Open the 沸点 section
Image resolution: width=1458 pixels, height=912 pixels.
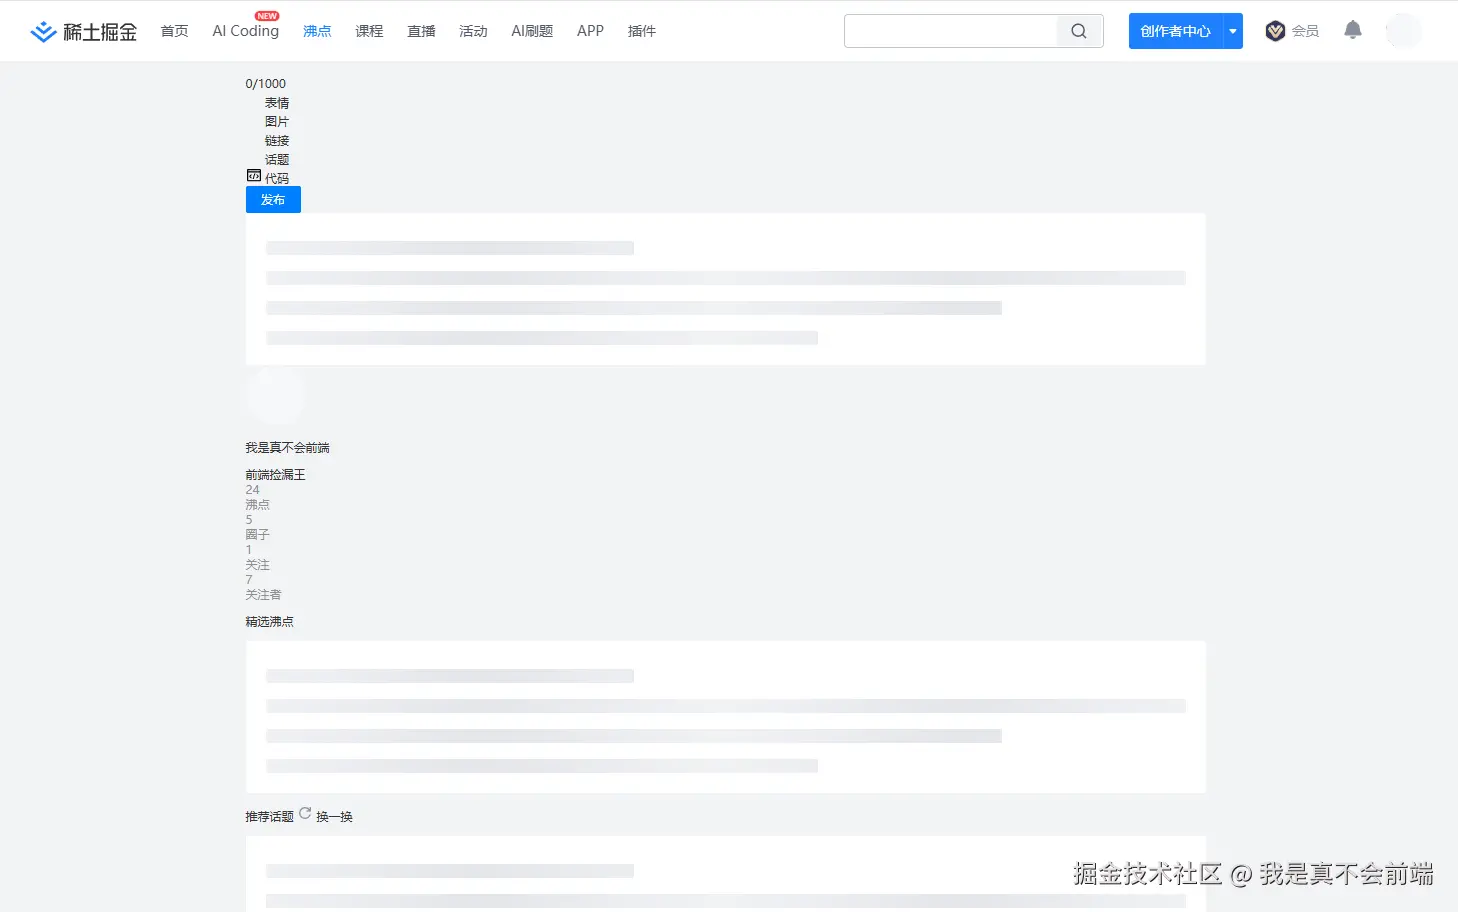click(317, 31)
